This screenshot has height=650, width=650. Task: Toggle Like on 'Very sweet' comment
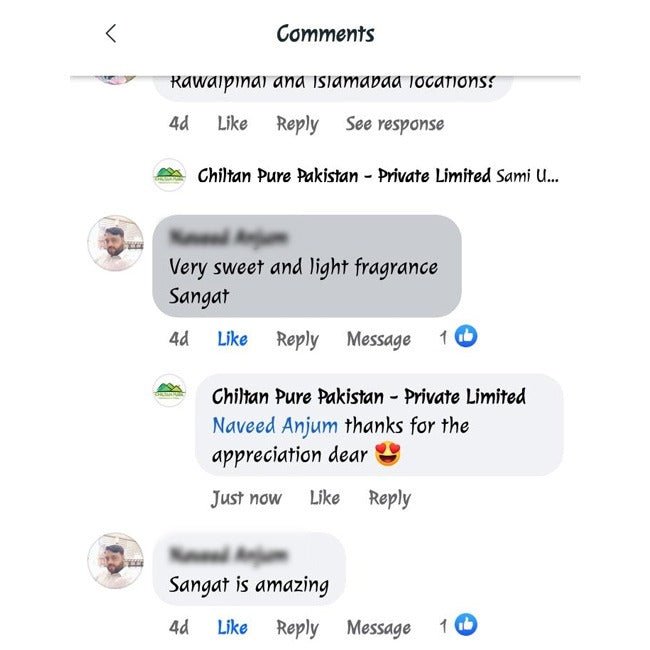tap(233, 339)
